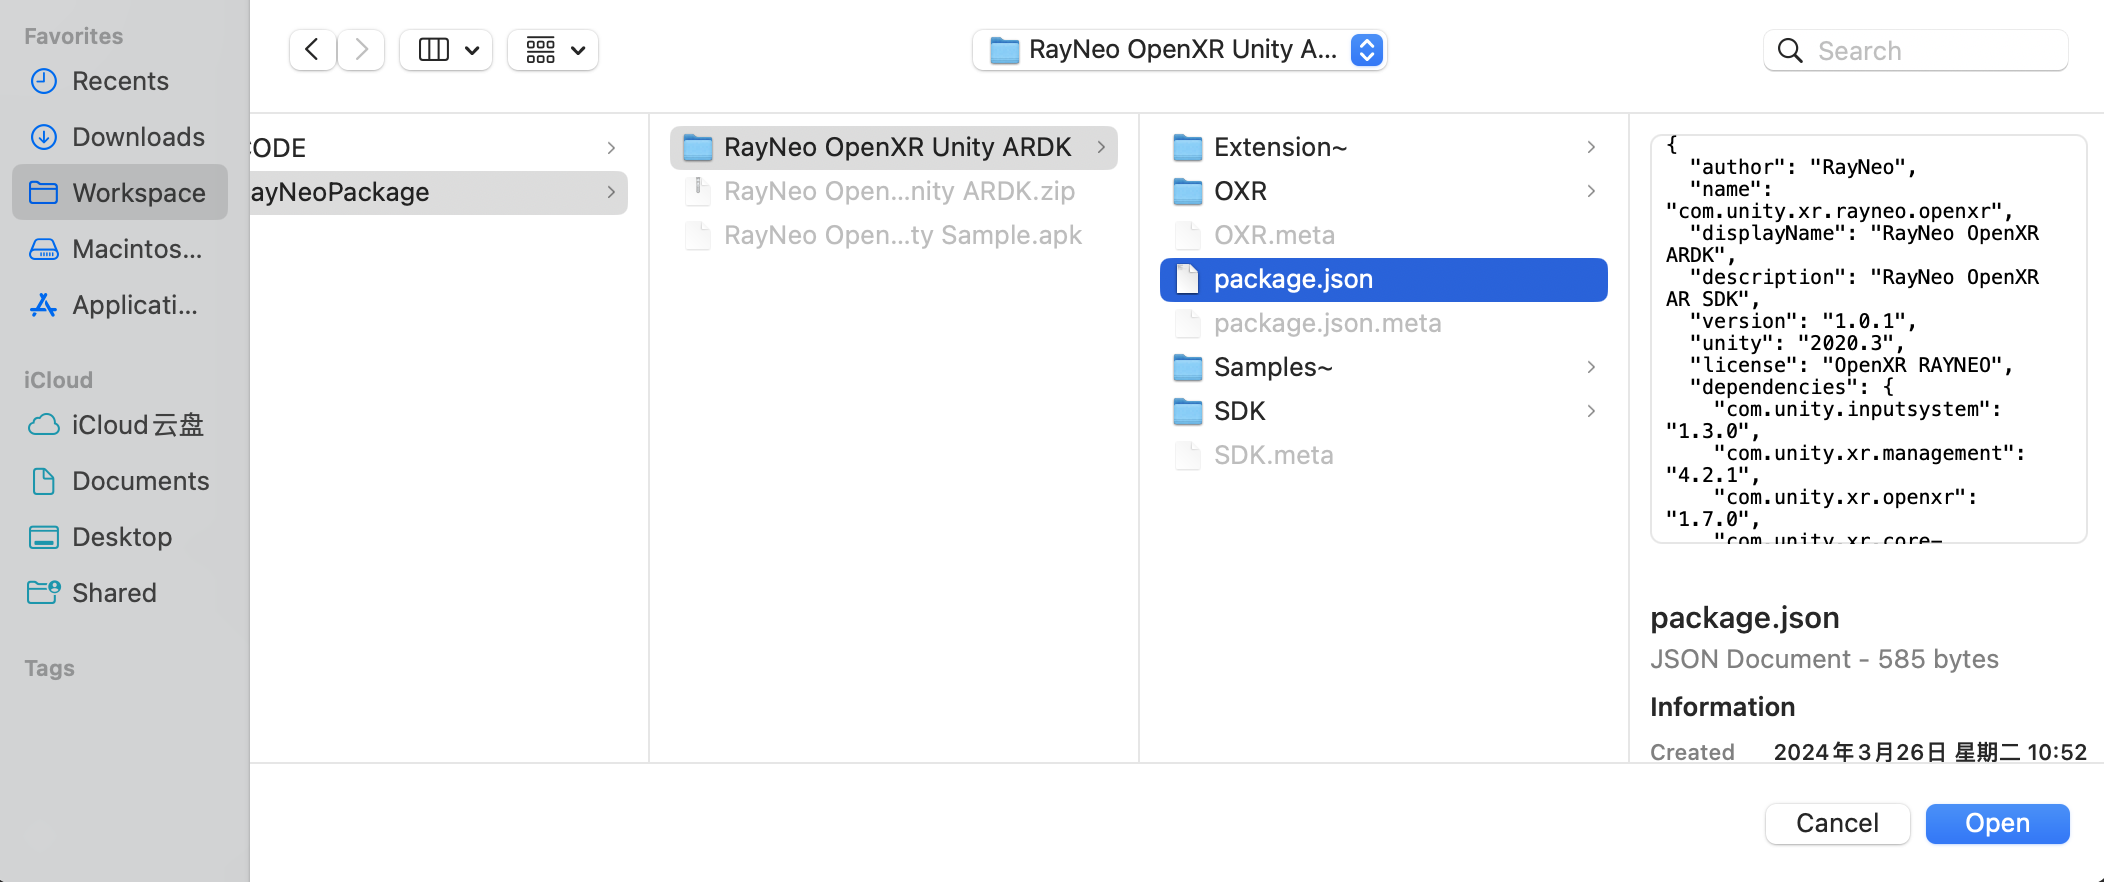Select the RayNeo OpenXR Unity ARDK folder
This screenshot has width=2104, height=882.
tap(894, 147)
